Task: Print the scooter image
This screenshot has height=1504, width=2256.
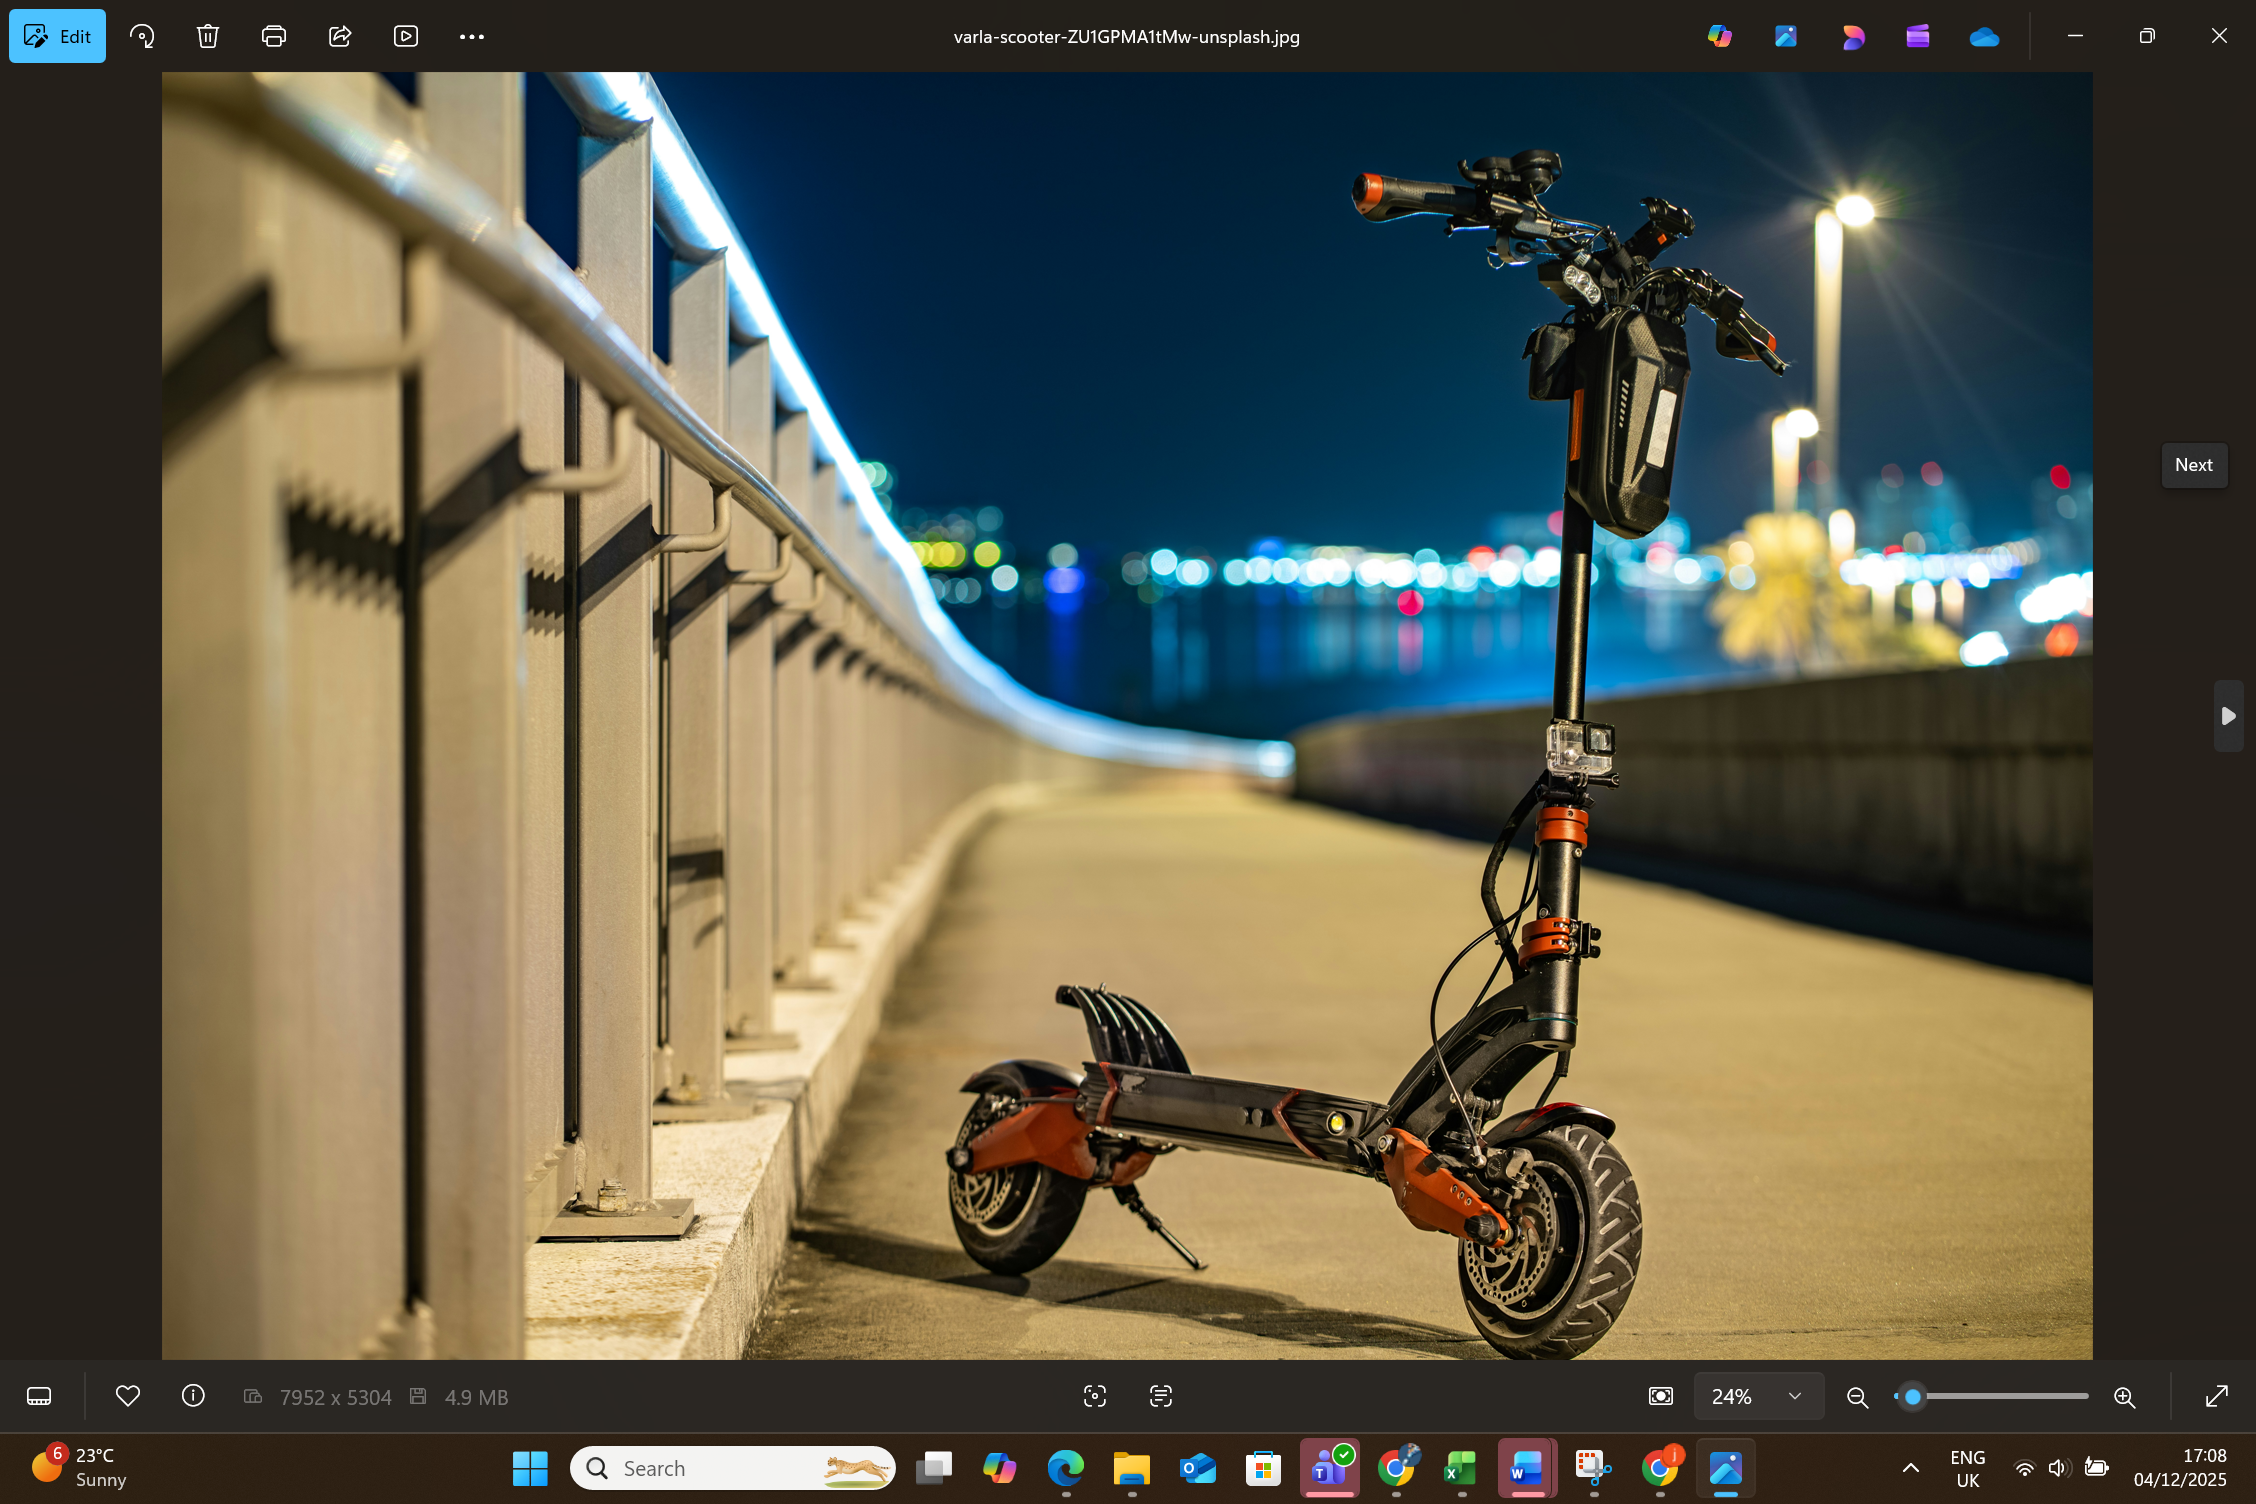Action: (x=273, y=37)
